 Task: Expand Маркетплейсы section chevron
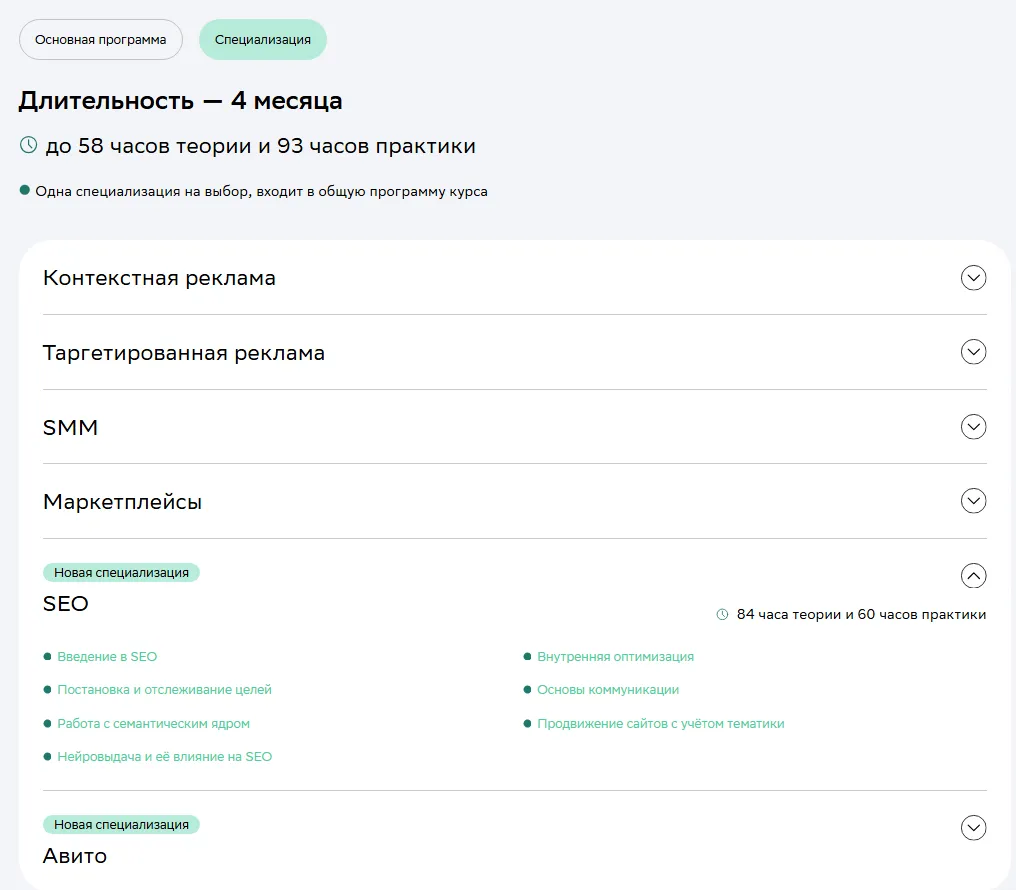[973, 501]
